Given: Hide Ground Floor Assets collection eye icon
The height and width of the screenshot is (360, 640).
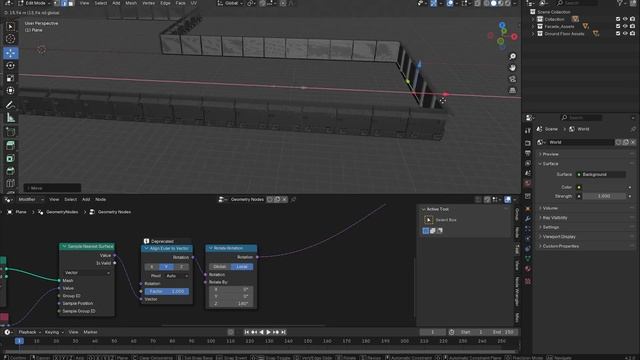Looking at the screenshot, I should coord(625,34).
